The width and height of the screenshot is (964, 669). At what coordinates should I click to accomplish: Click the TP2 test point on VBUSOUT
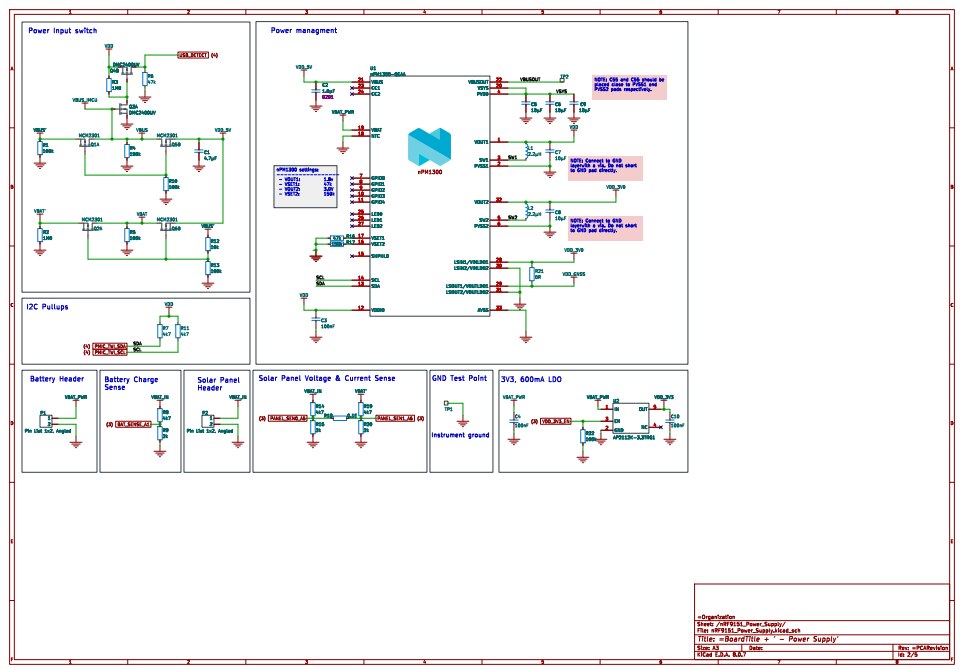coord(561,79)
